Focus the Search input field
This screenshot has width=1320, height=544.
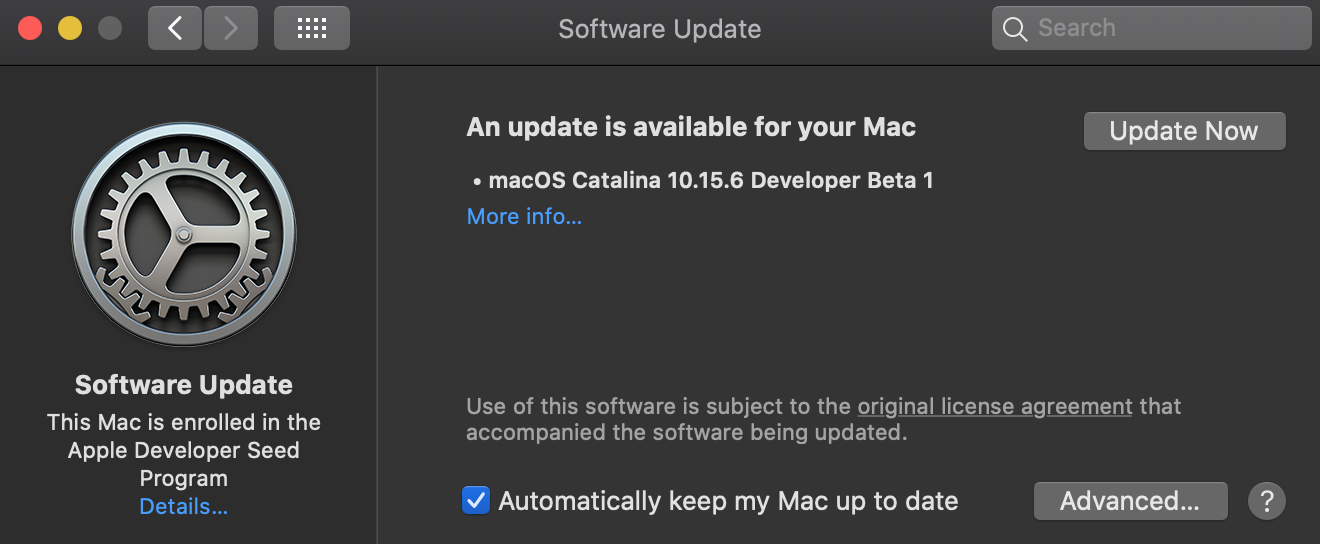(1165, 28)
